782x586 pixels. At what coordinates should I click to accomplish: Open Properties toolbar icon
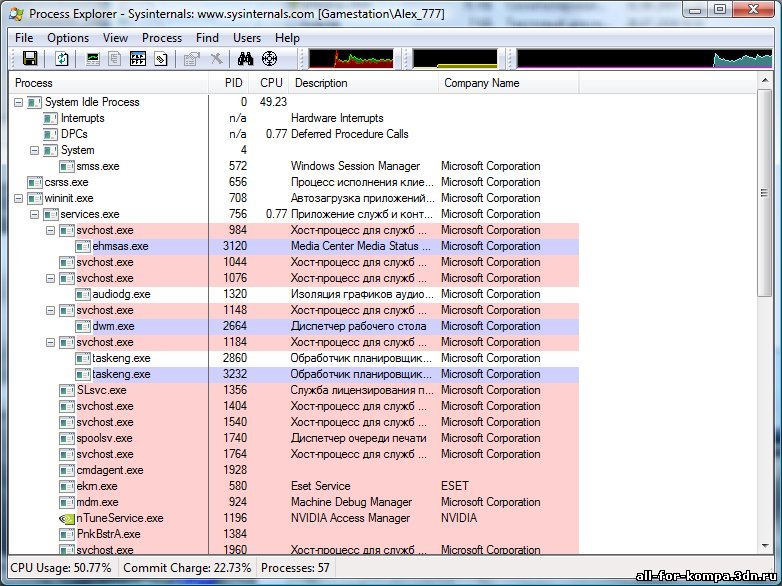click(x=192, y=59)
